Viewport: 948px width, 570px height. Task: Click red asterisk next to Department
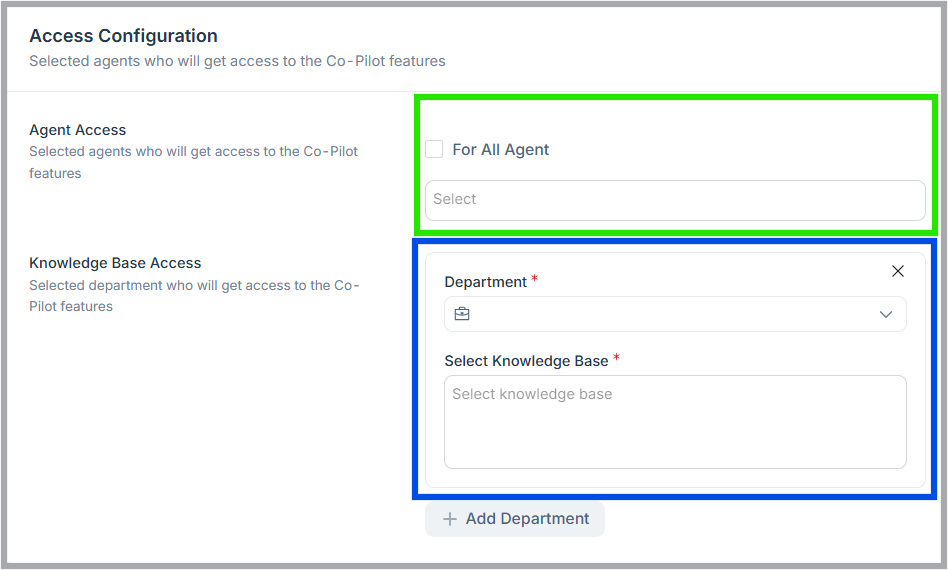click(x=535, y=280)
